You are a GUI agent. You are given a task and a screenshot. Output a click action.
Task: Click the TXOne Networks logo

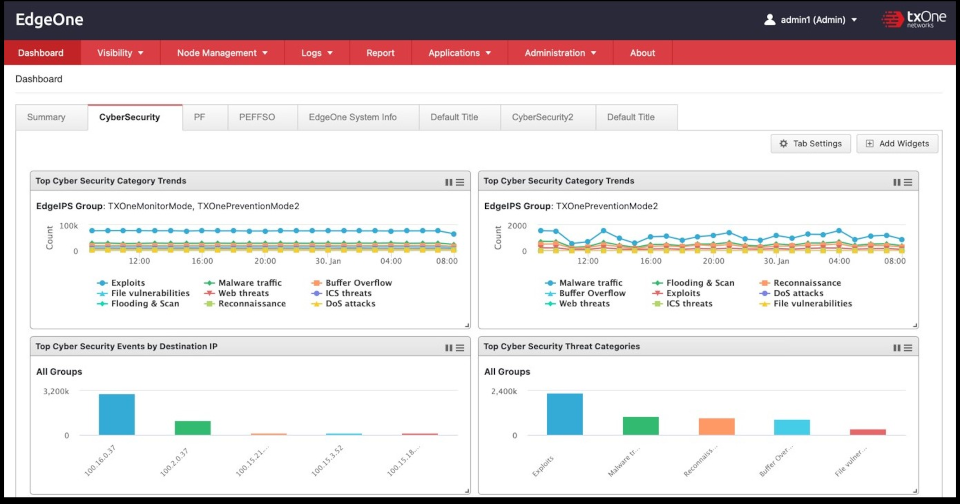click(913, 20)
